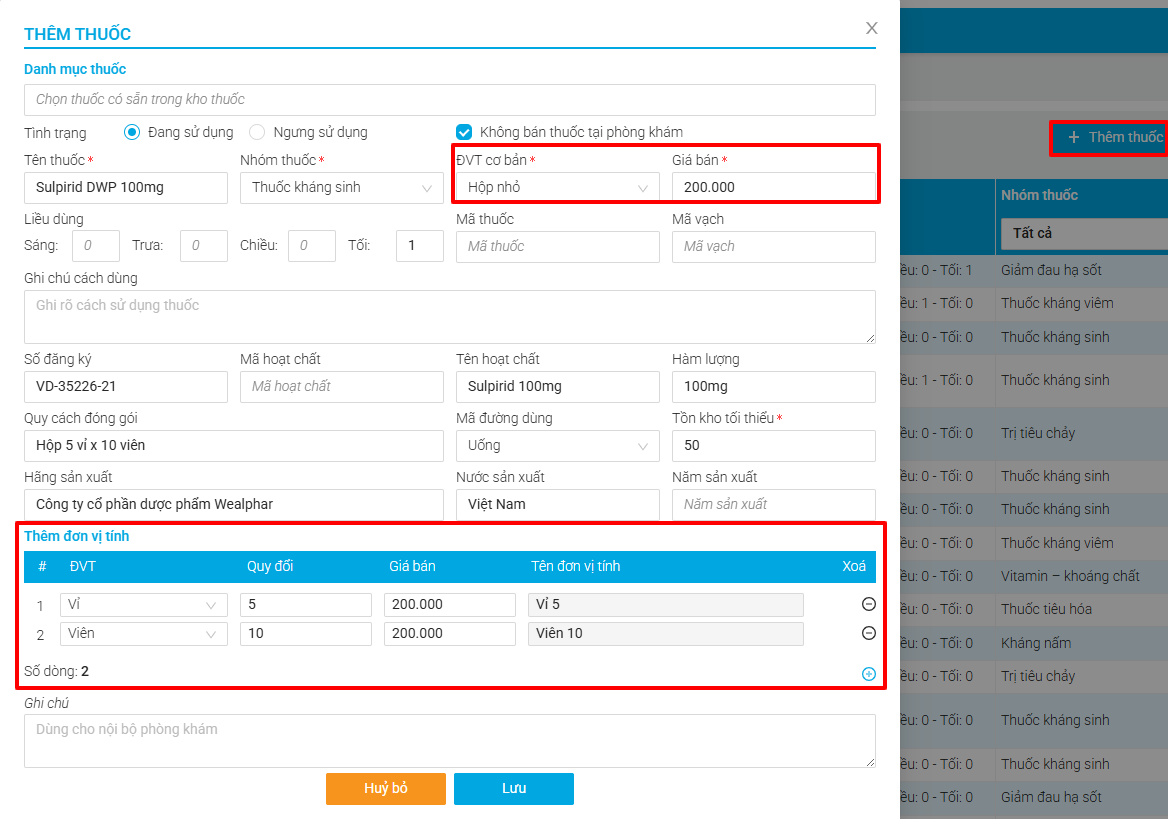Expand the ĐVT cơ bản dropdown
The height and width of the screenshot is (819, 1168).
(557, 188)
